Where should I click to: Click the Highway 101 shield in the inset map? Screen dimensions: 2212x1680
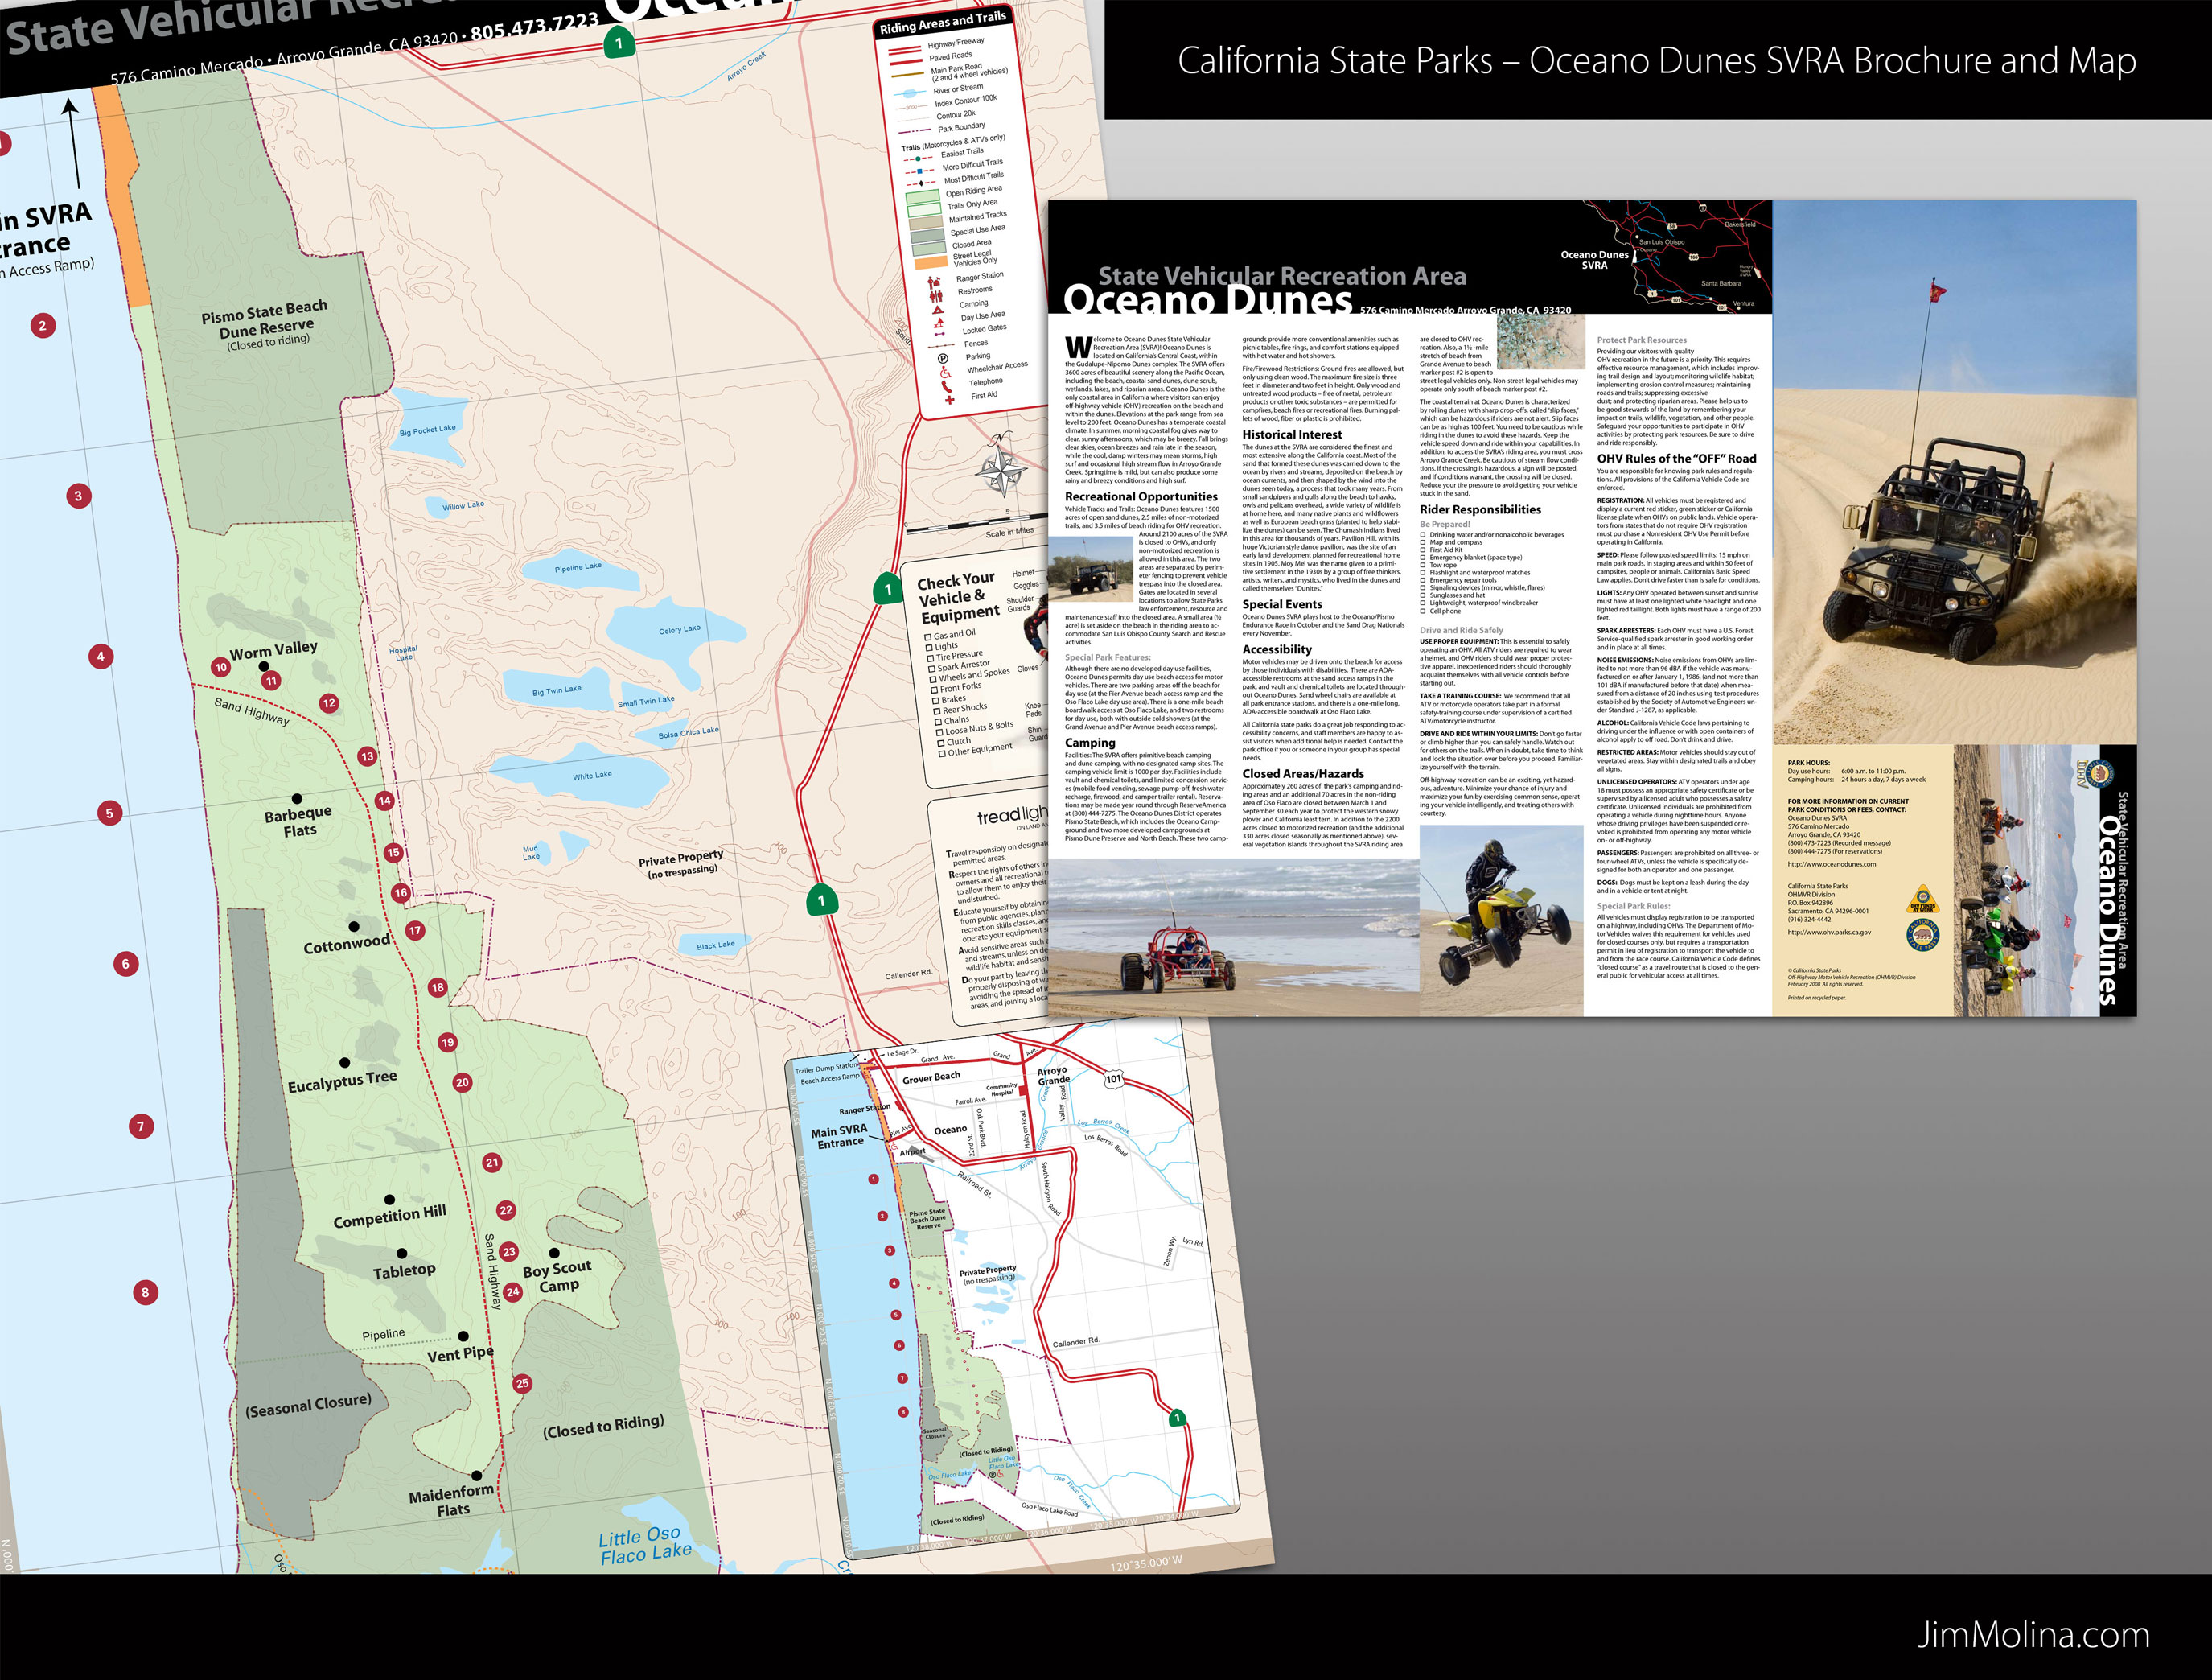click(x=1114, y=1079)
